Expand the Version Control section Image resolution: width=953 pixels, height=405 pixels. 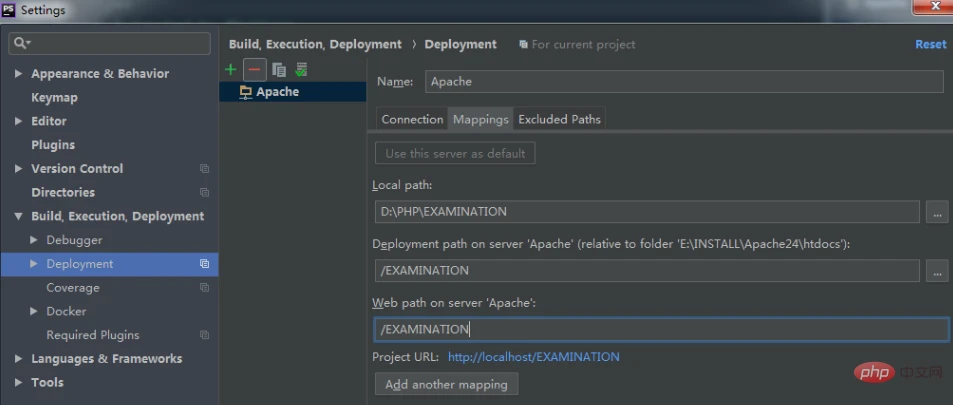(x=18, y=168)
